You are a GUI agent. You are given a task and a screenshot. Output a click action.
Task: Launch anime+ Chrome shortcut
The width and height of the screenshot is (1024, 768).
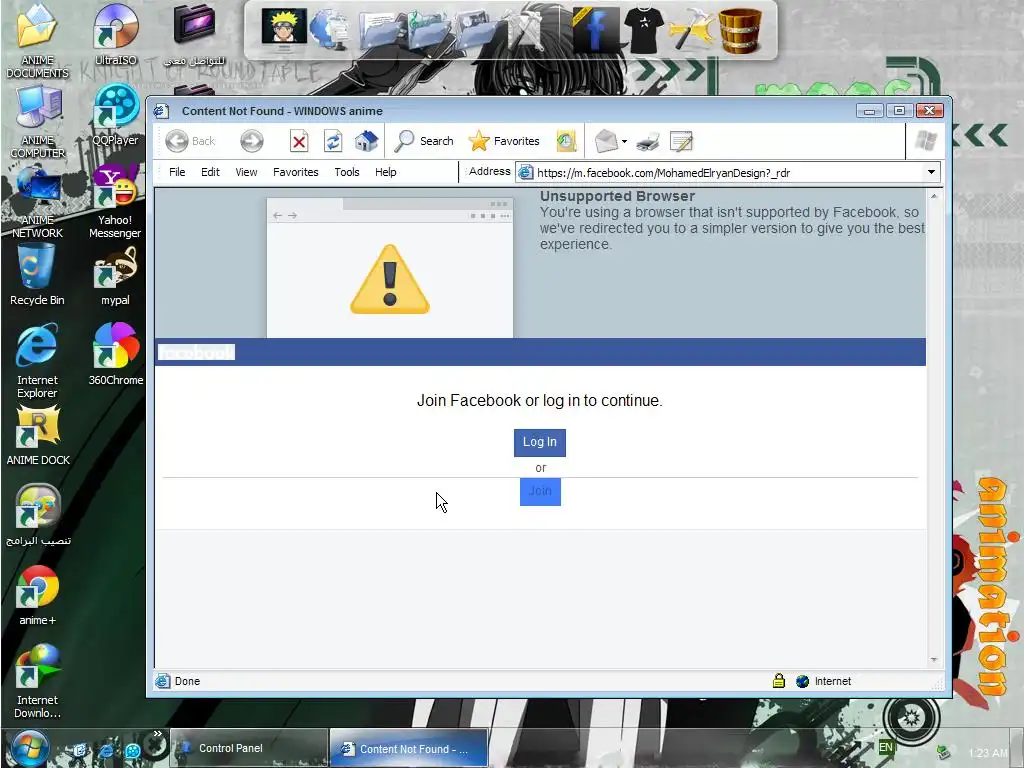(x=37, y=596)
